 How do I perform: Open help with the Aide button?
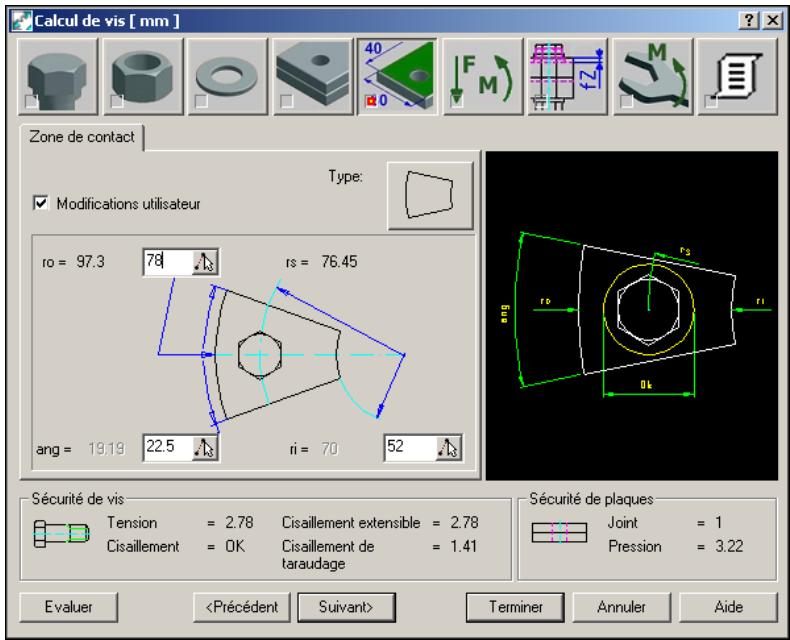coord(728,607)
